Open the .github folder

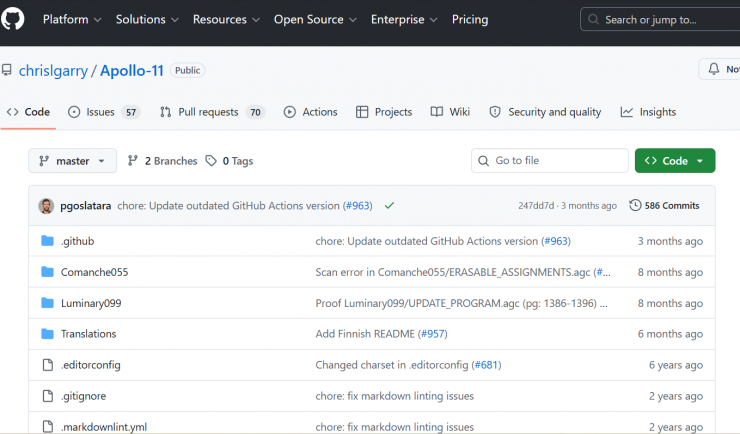(x=77, y=241)
